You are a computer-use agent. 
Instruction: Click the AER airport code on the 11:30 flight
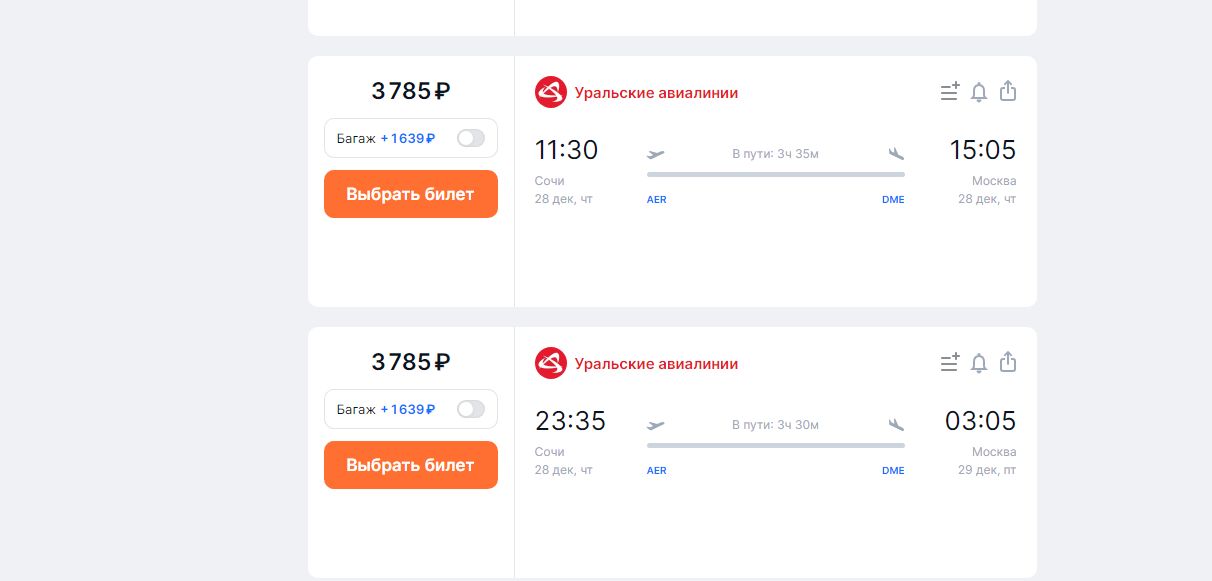pyautogui.click(x=657, y=200)
